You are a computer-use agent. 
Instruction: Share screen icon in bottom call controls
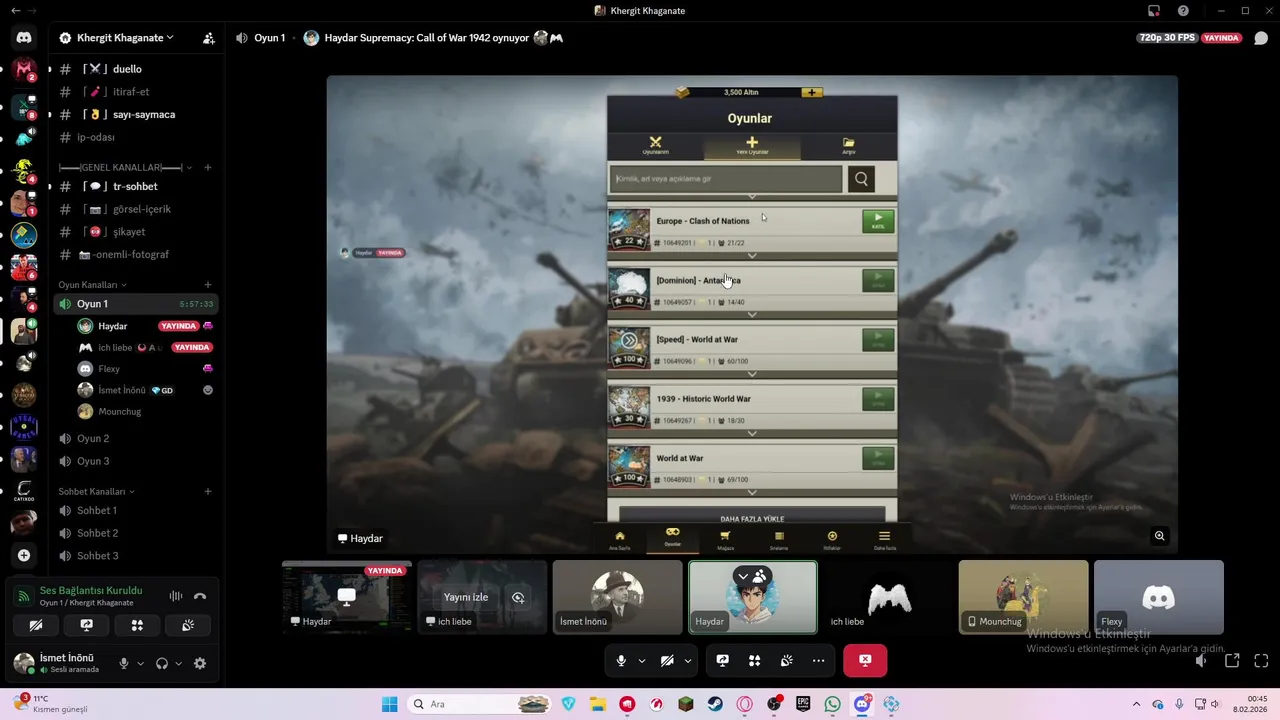tap(723, 660)
